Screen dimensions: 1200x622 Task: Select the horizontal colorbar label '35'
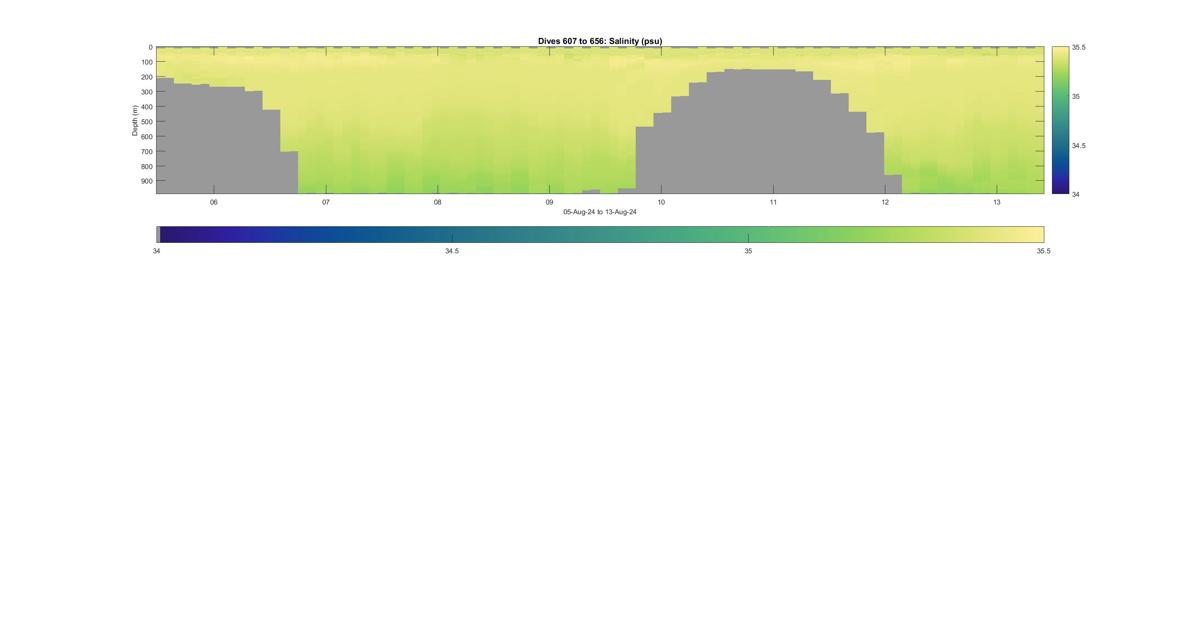[x=748, y=251]
